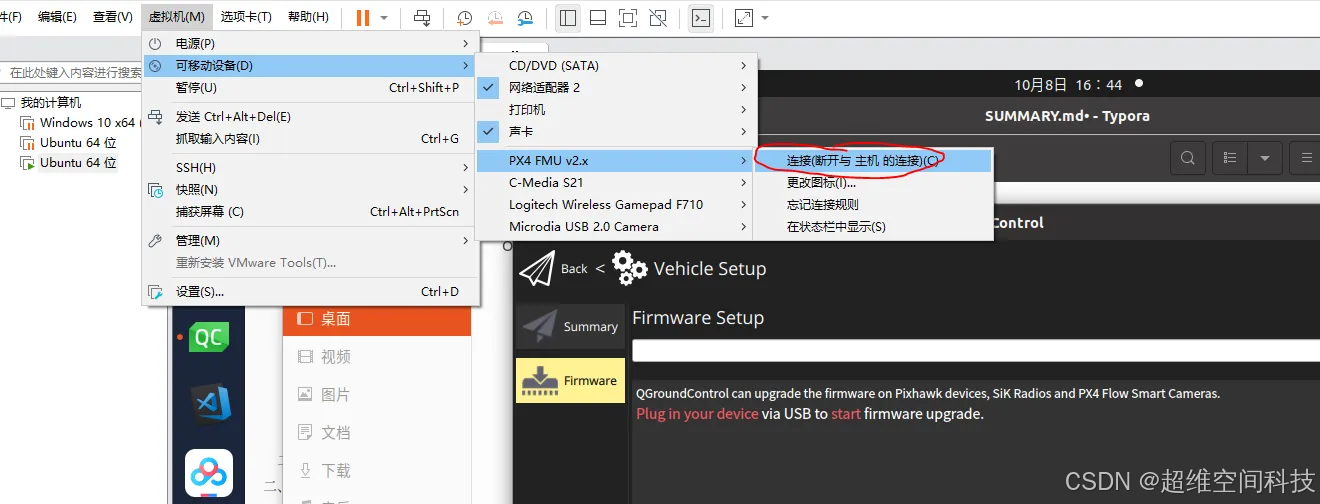
Task: Select the running Ubuntu 64 位 VM
Action: pos(78,163)
